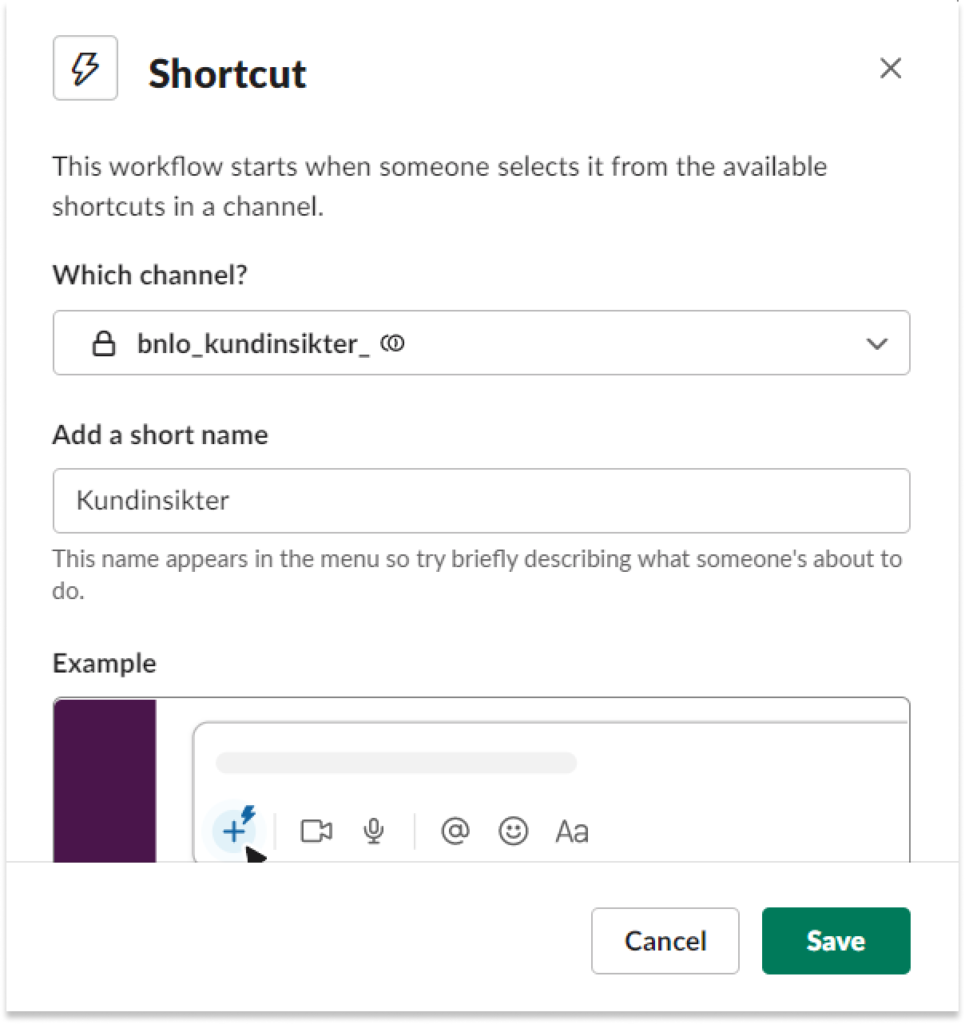Cancel the shortcut setup
This screenshot has width=965, height=1024.
[x=665, y=940]
